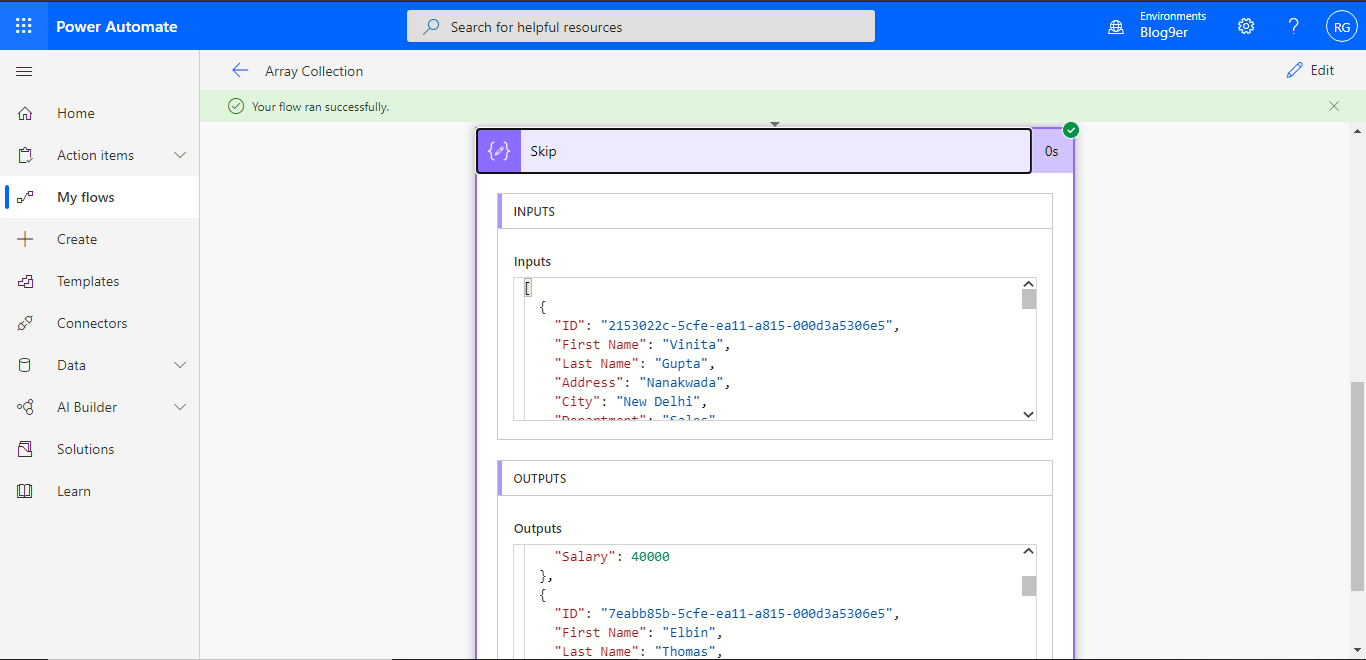This screenshot has height=660, width=1366.
Task: Click the settings gear icon
Action: [1246, 26]
